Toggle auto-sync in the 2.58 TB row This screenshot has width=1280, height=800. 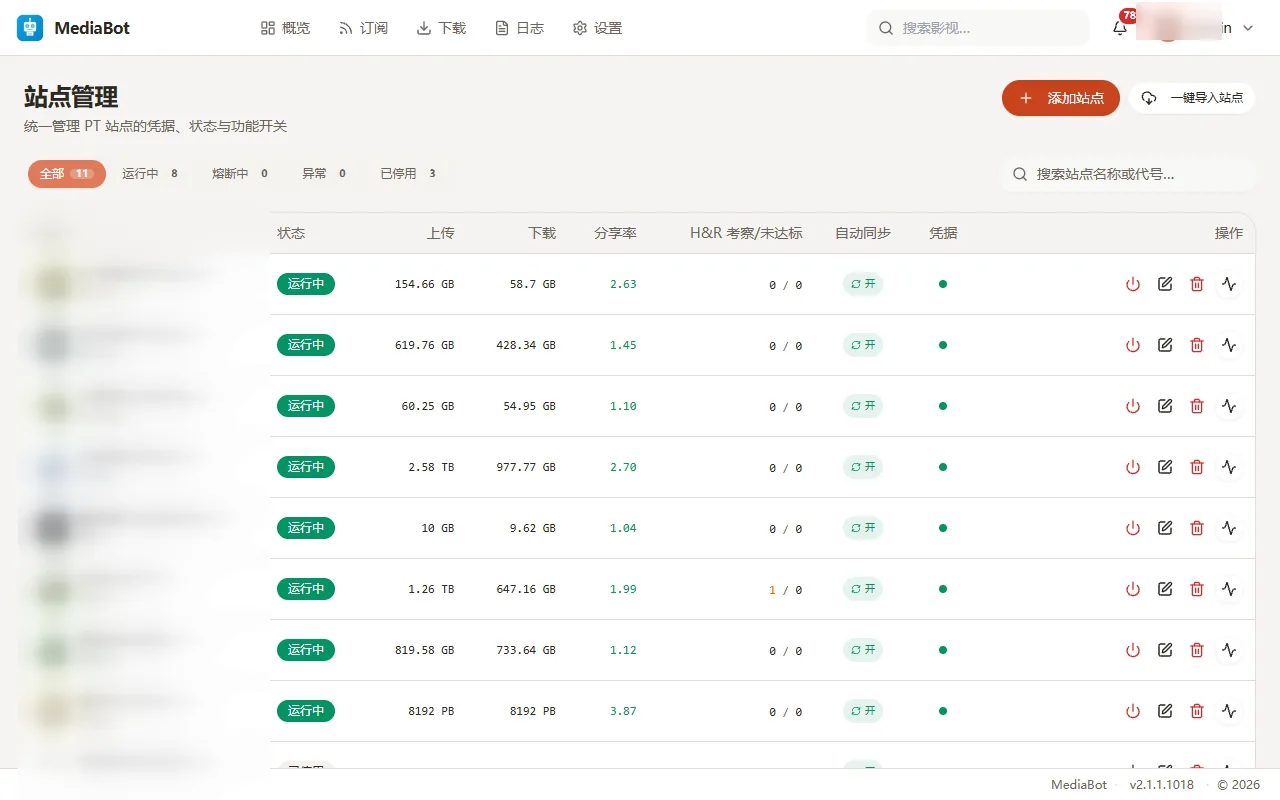coord(863,467)
